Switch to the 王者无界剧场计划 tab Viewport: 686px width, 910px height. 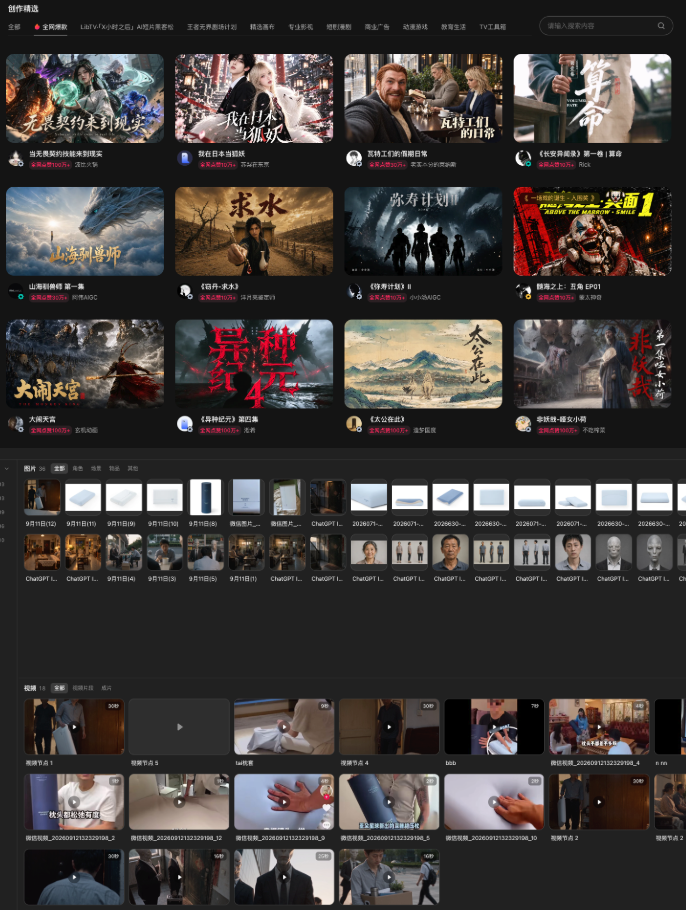click(x=212, y=27)
